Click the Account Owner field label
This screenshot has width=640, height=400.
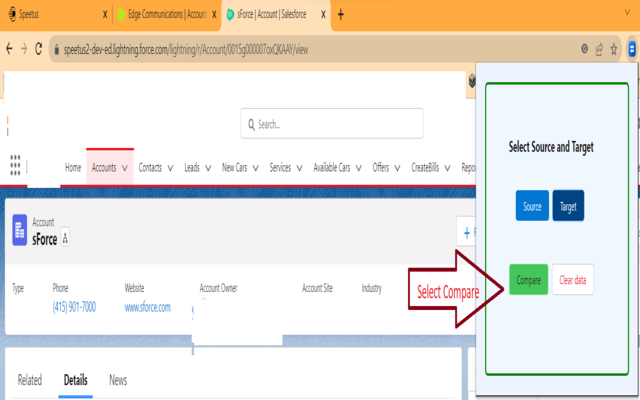pyautogui.click(x=218, y=288)
